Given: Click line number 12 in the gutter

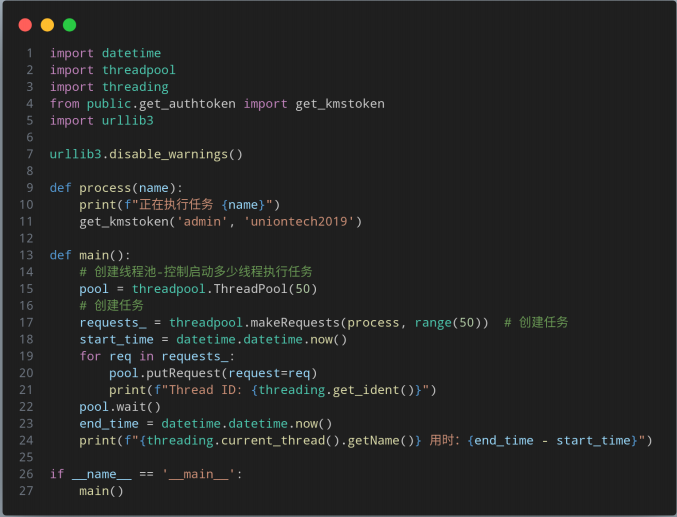Looking at the screenshot, I should click(x=26, y=238).
